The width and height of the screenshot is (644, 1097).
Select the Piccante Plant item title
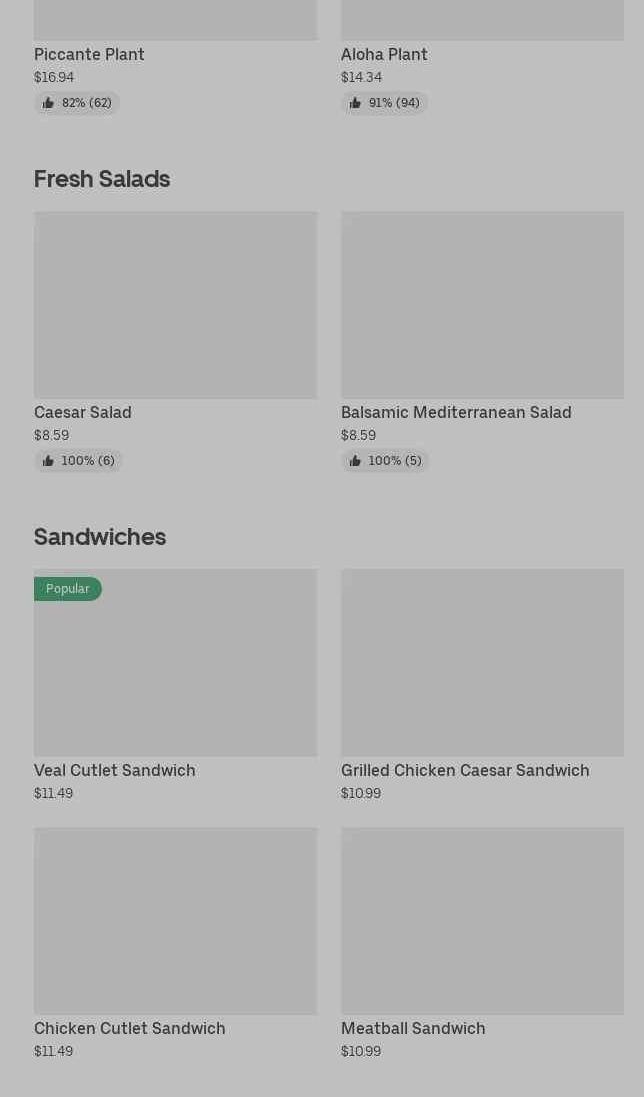coord(90,55)
